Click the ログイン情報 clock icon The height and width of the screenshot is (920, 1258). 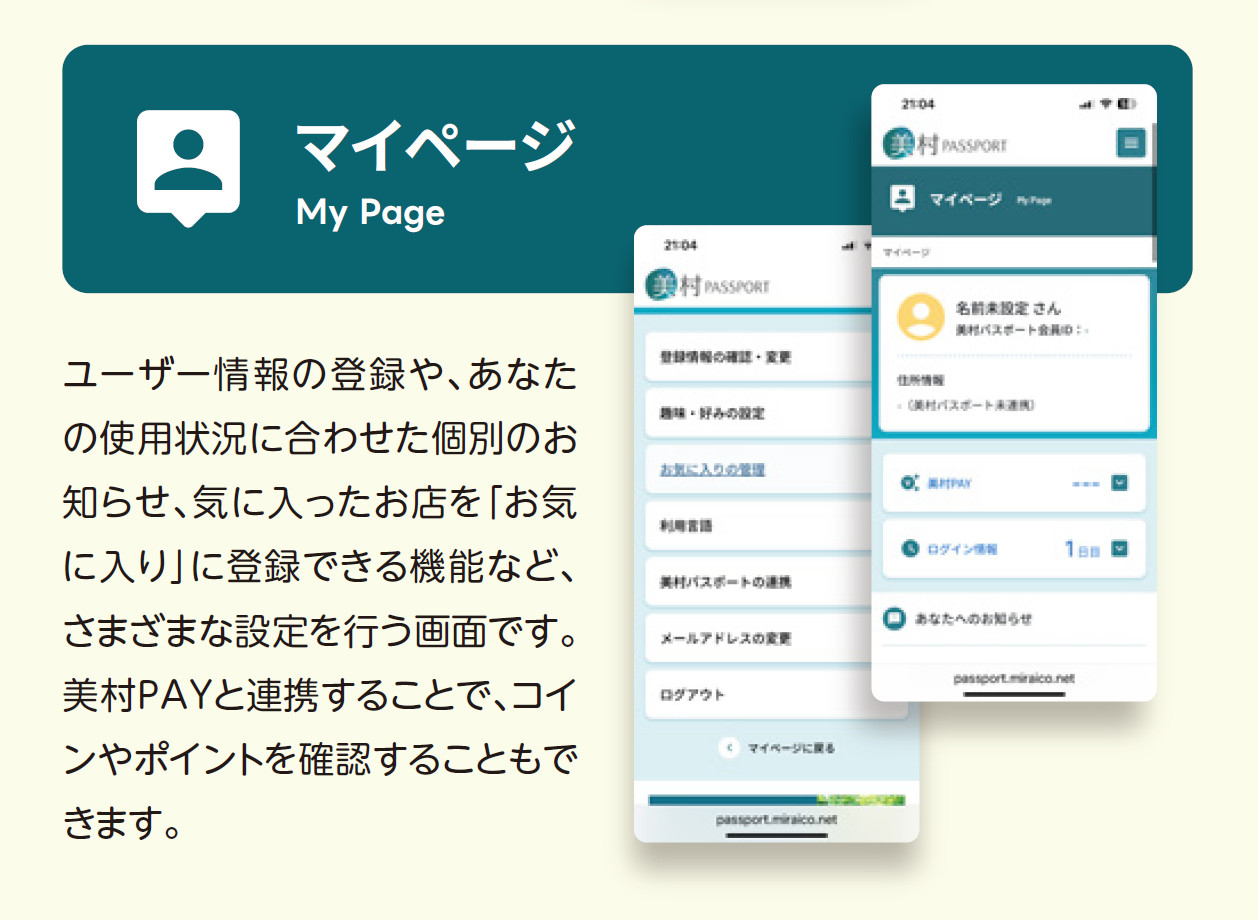pos(909,549)
